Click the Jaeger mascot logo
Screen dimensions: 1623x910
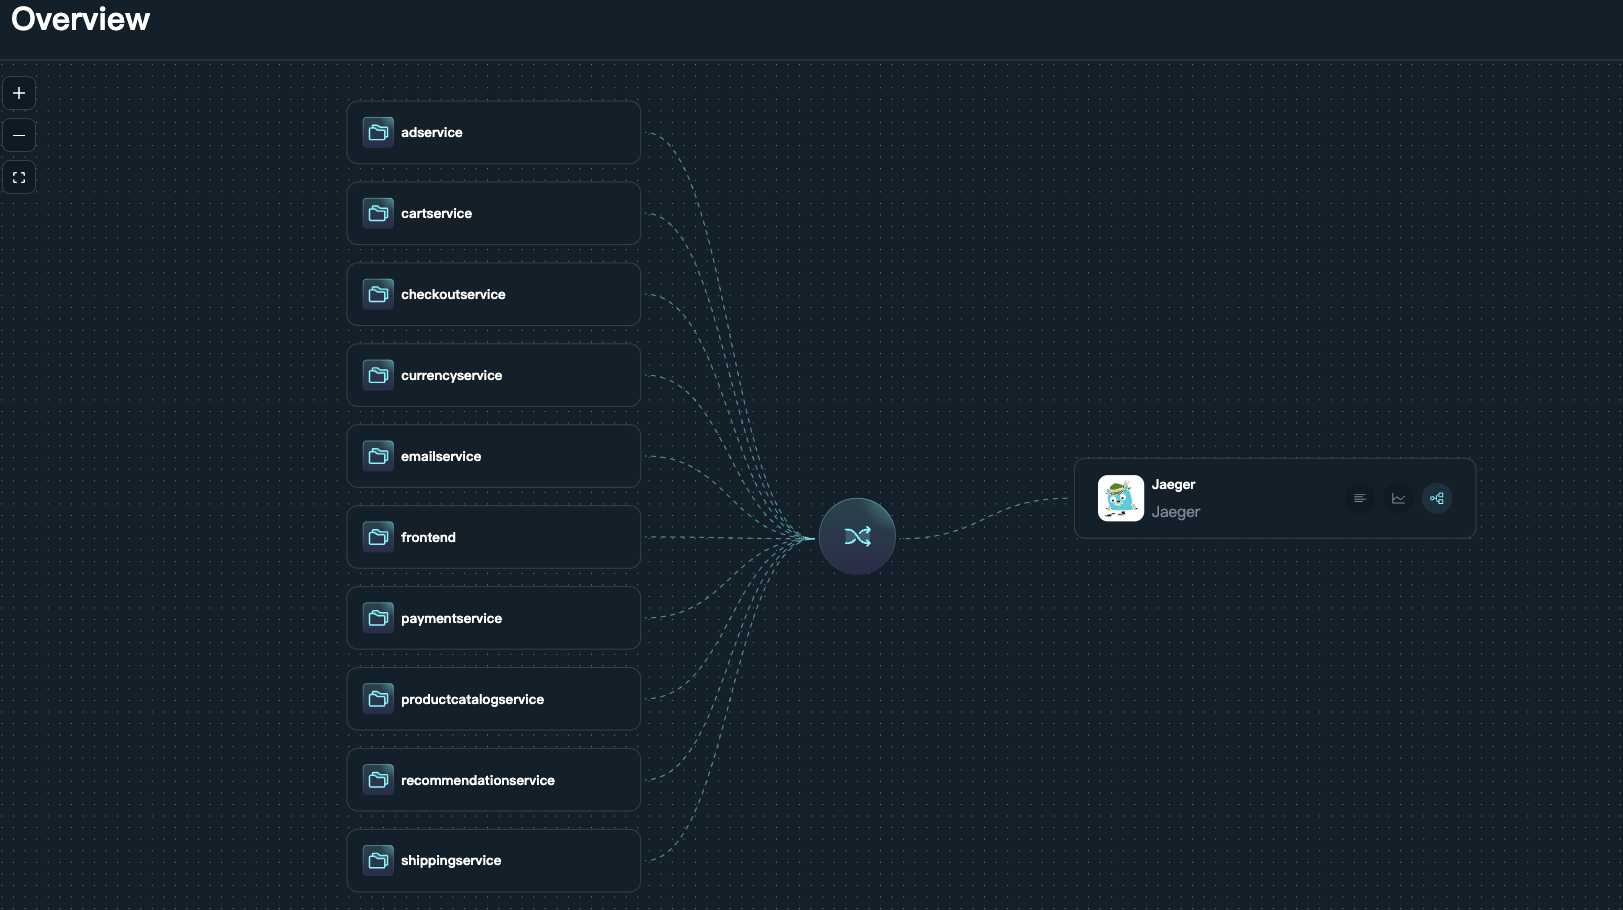(1120, 498)
